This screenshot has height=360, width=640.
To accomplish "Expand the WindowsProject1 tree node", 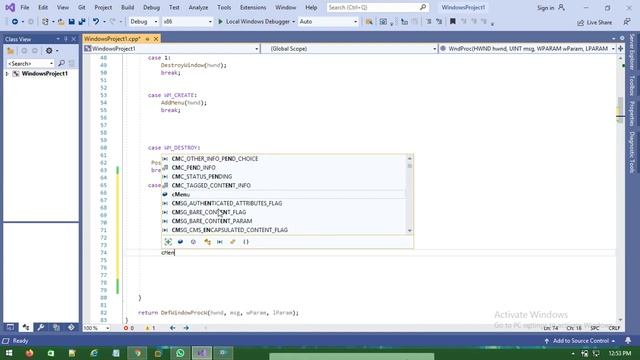I will [x=7, y=74].
